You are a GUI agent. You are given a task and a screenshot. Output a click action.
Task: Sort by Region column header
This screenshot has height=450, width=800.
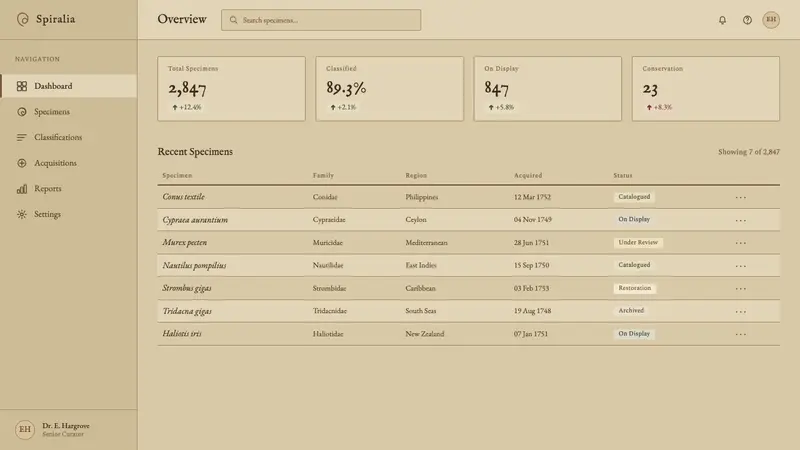416,176
